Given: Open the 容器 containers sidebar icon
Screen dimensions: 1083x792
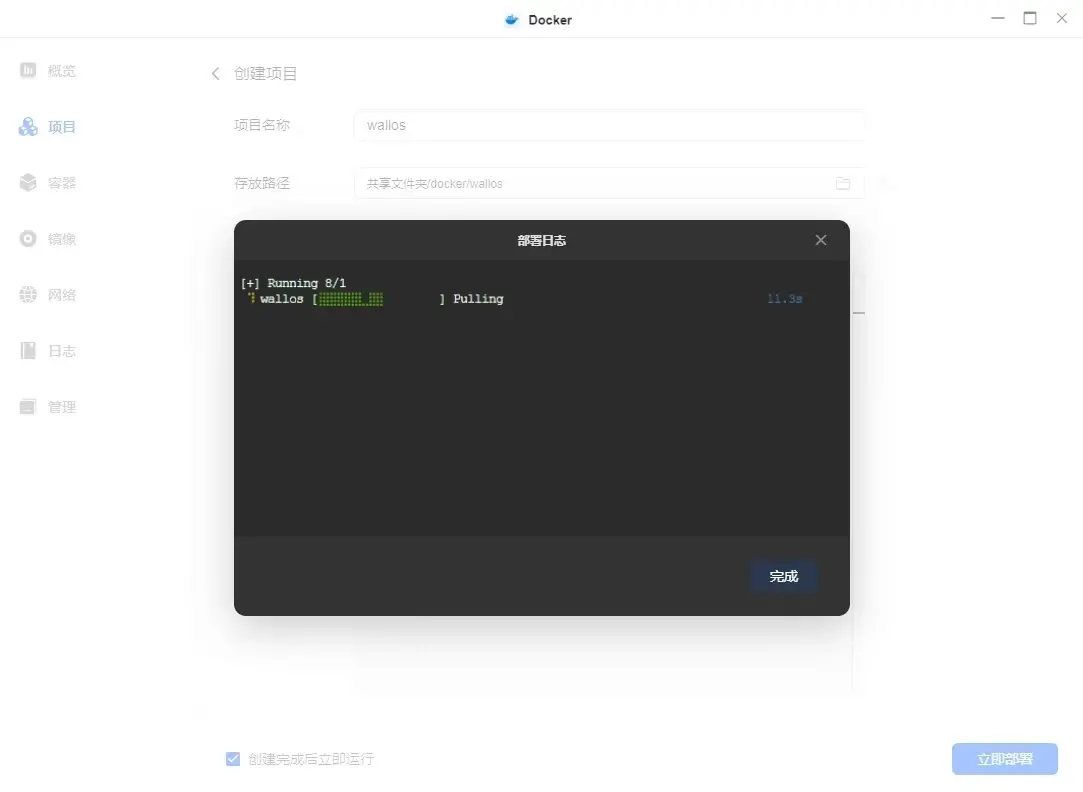Looking at the screenshot, I should (x=28, y=183).
